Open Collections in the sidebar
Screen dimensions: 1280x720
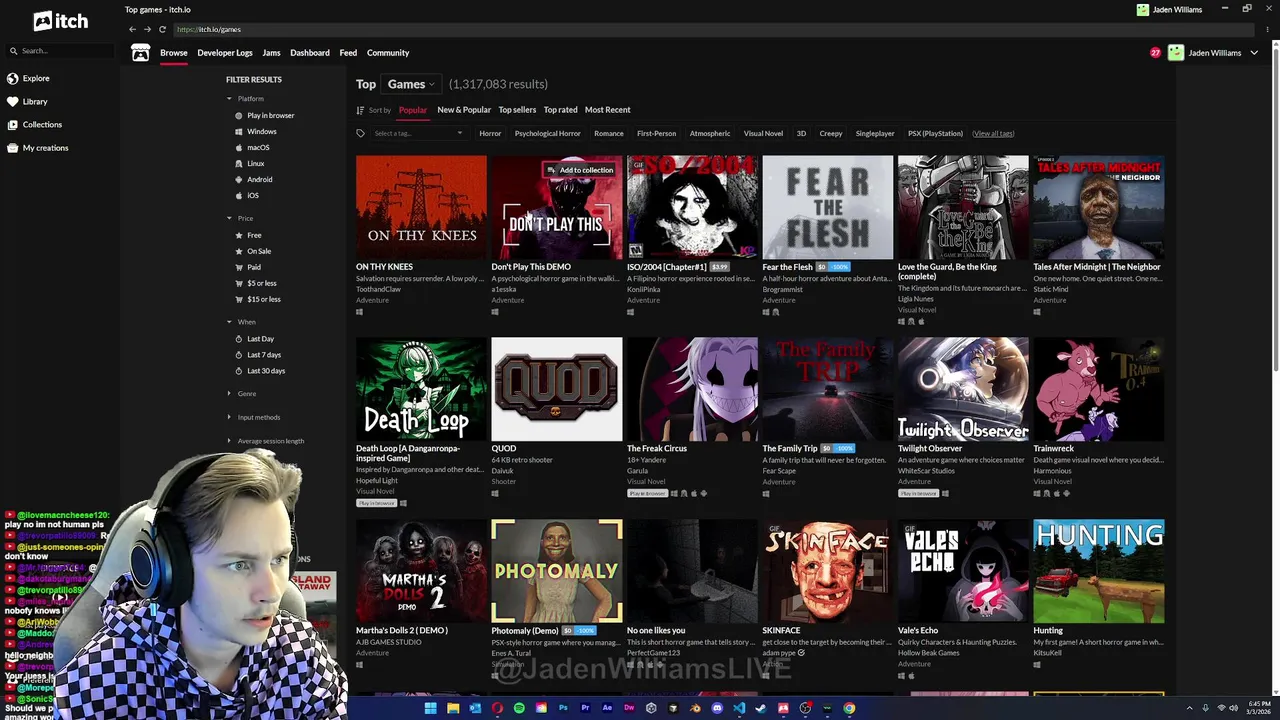point(34,124)
